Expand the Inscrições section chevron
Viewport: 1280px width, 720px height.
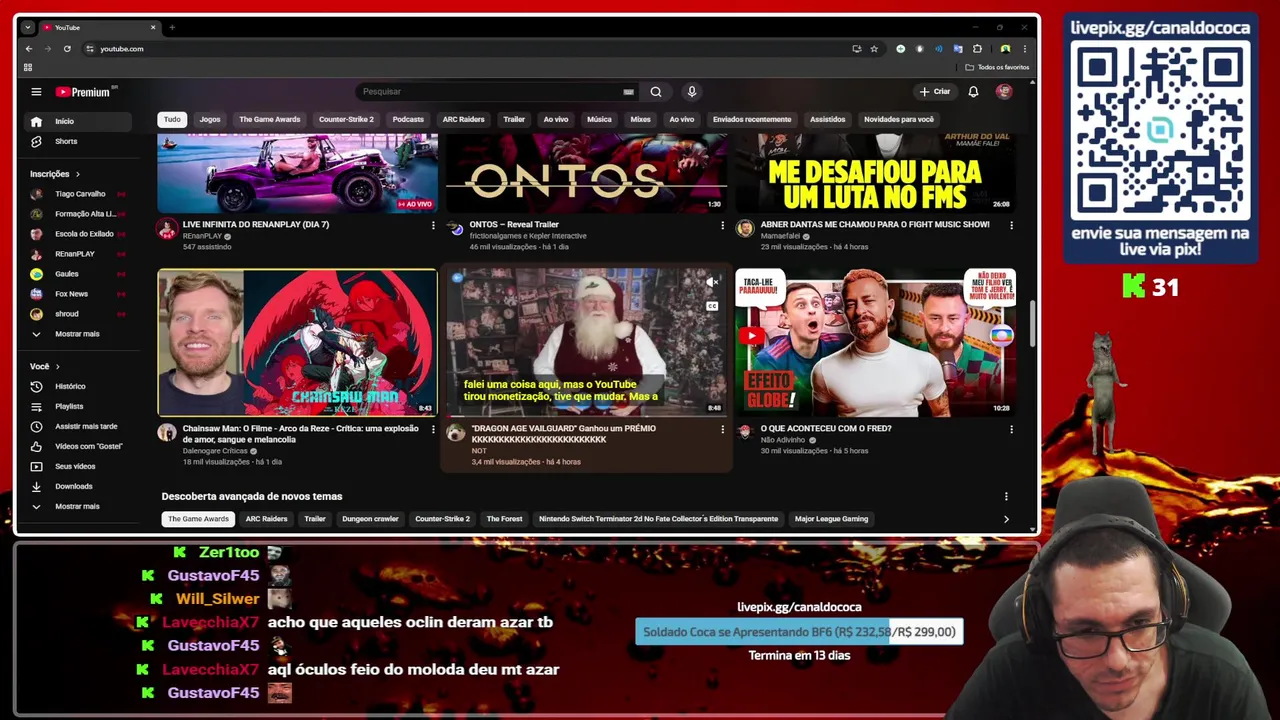point(77,174)
